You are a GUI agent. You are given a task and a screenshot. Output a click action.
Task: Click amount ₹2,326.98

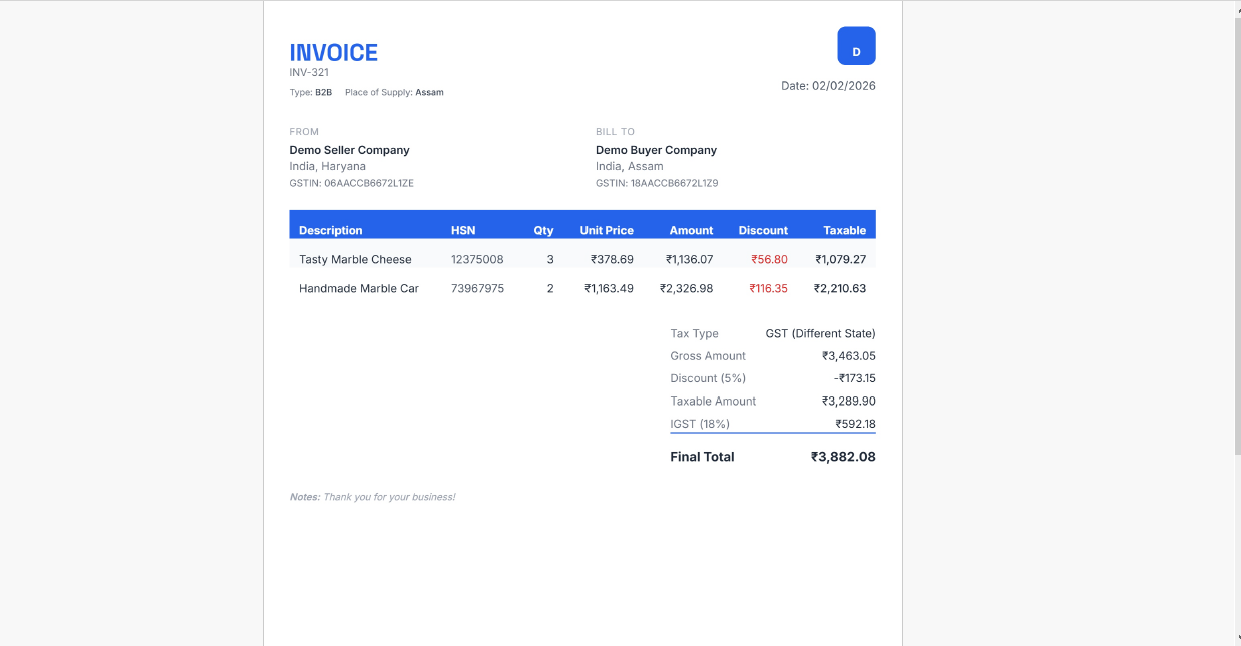[686, 288]
